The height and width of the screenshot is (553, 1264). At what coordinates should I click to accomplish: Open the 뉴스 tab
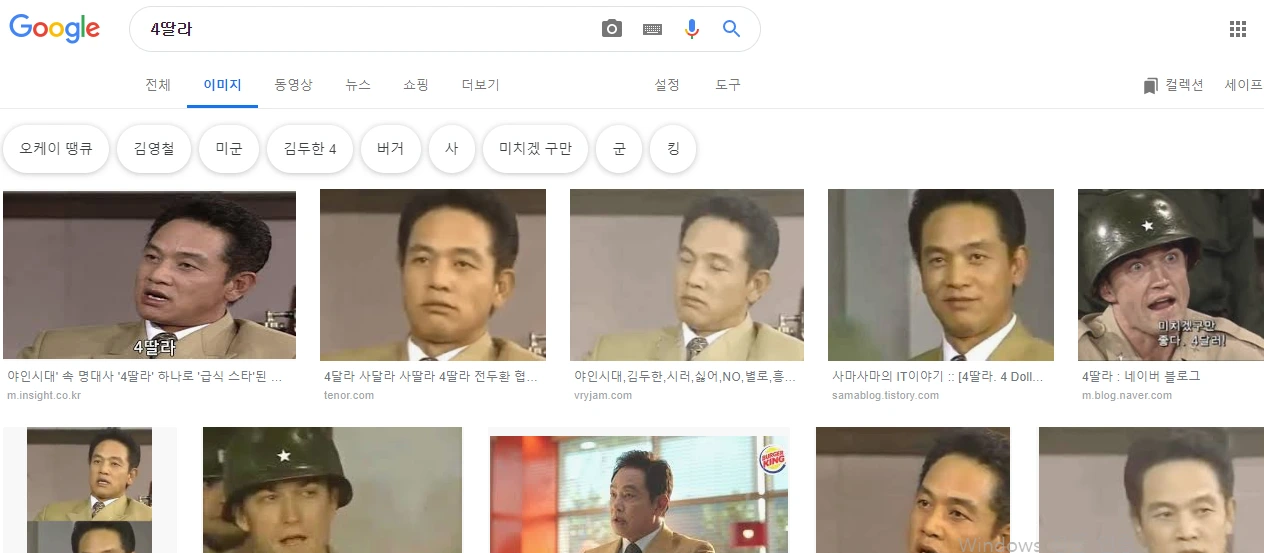tap(358, 85)
